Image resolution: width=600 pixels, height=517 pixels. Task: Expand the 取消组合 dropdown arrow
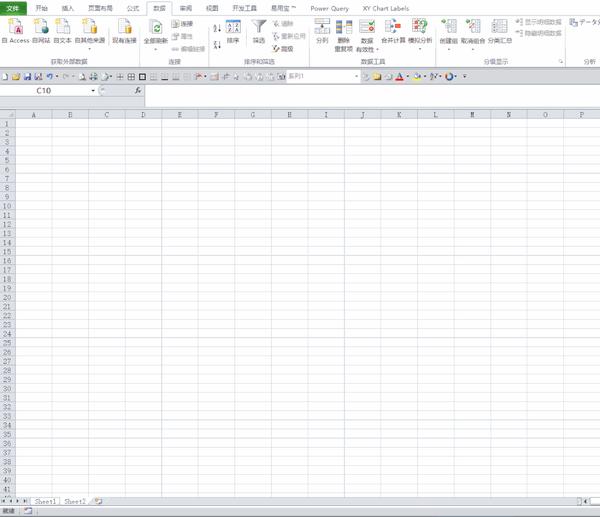point(473,49)
